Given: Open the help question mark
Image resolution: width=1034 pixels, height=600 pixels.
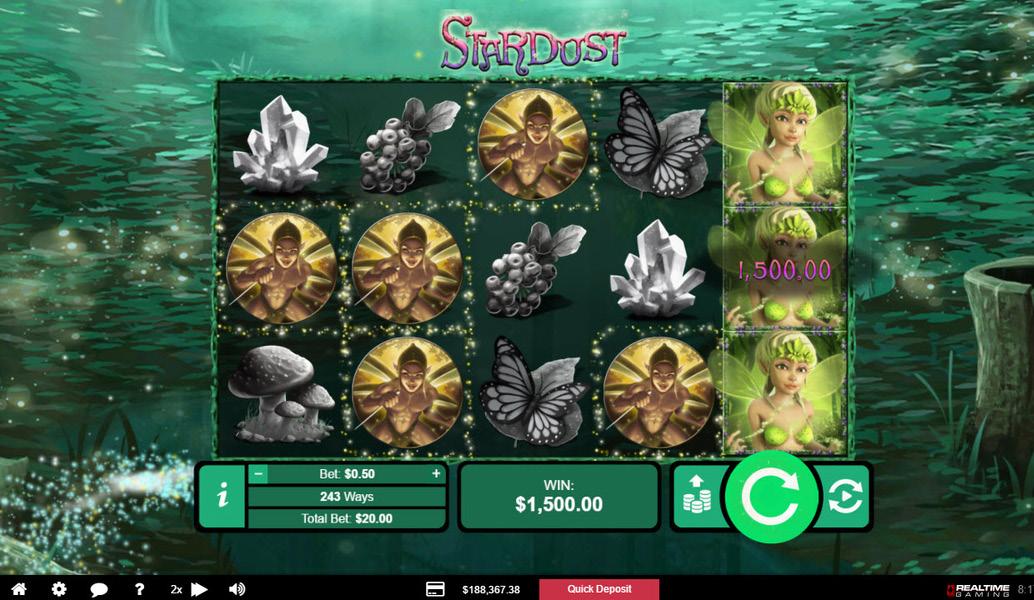Looking at the screenshot, I should pyautogui.click(x=139, y=589).
